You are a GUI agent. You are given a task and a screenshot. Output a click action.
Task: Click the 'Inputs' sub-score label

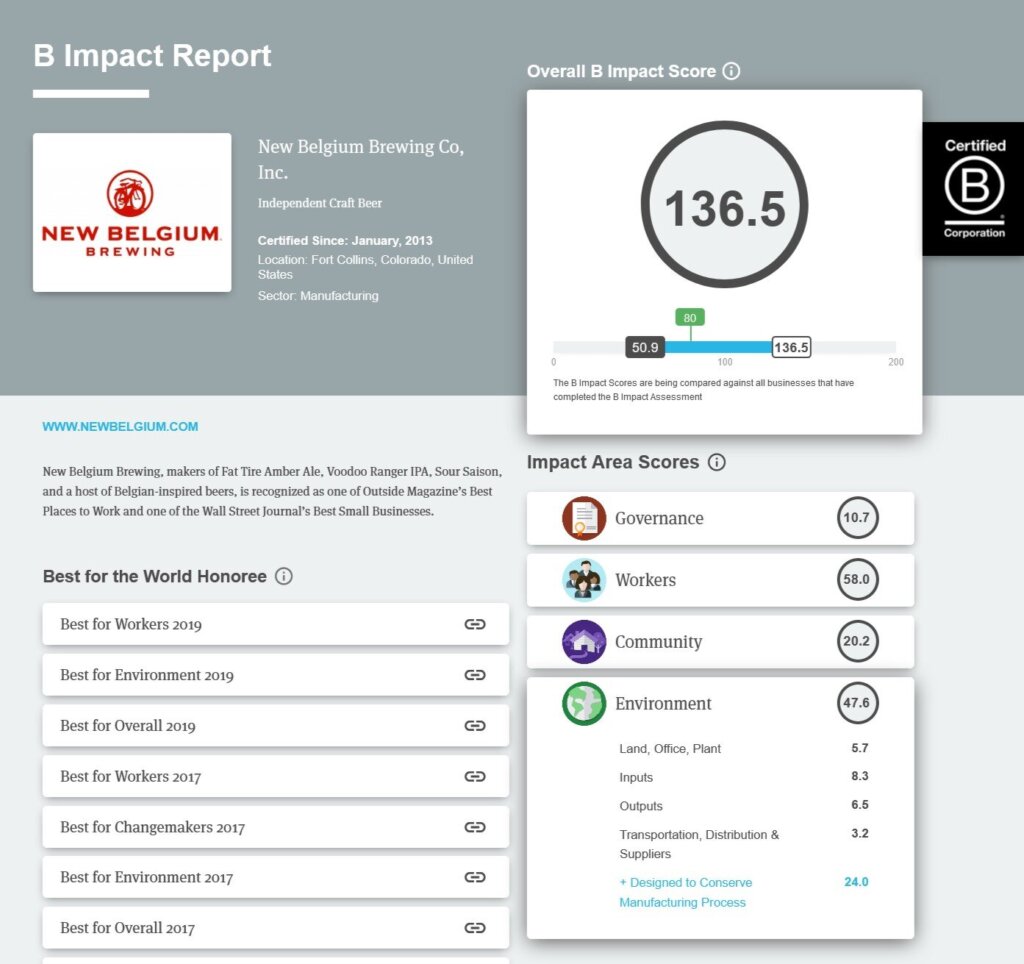[636, 777]
